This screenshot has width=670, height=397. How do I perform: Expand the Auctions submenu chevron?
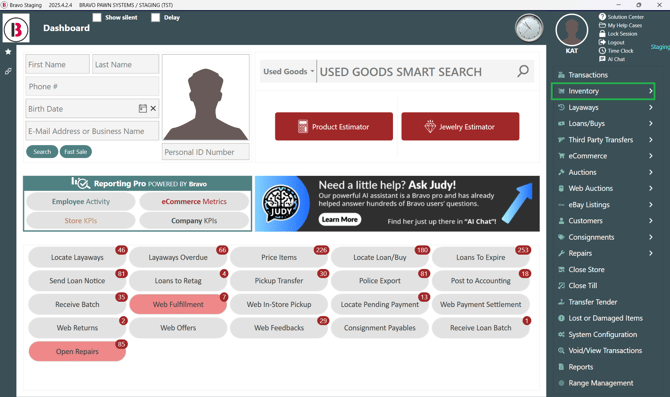tap(650, 172)
